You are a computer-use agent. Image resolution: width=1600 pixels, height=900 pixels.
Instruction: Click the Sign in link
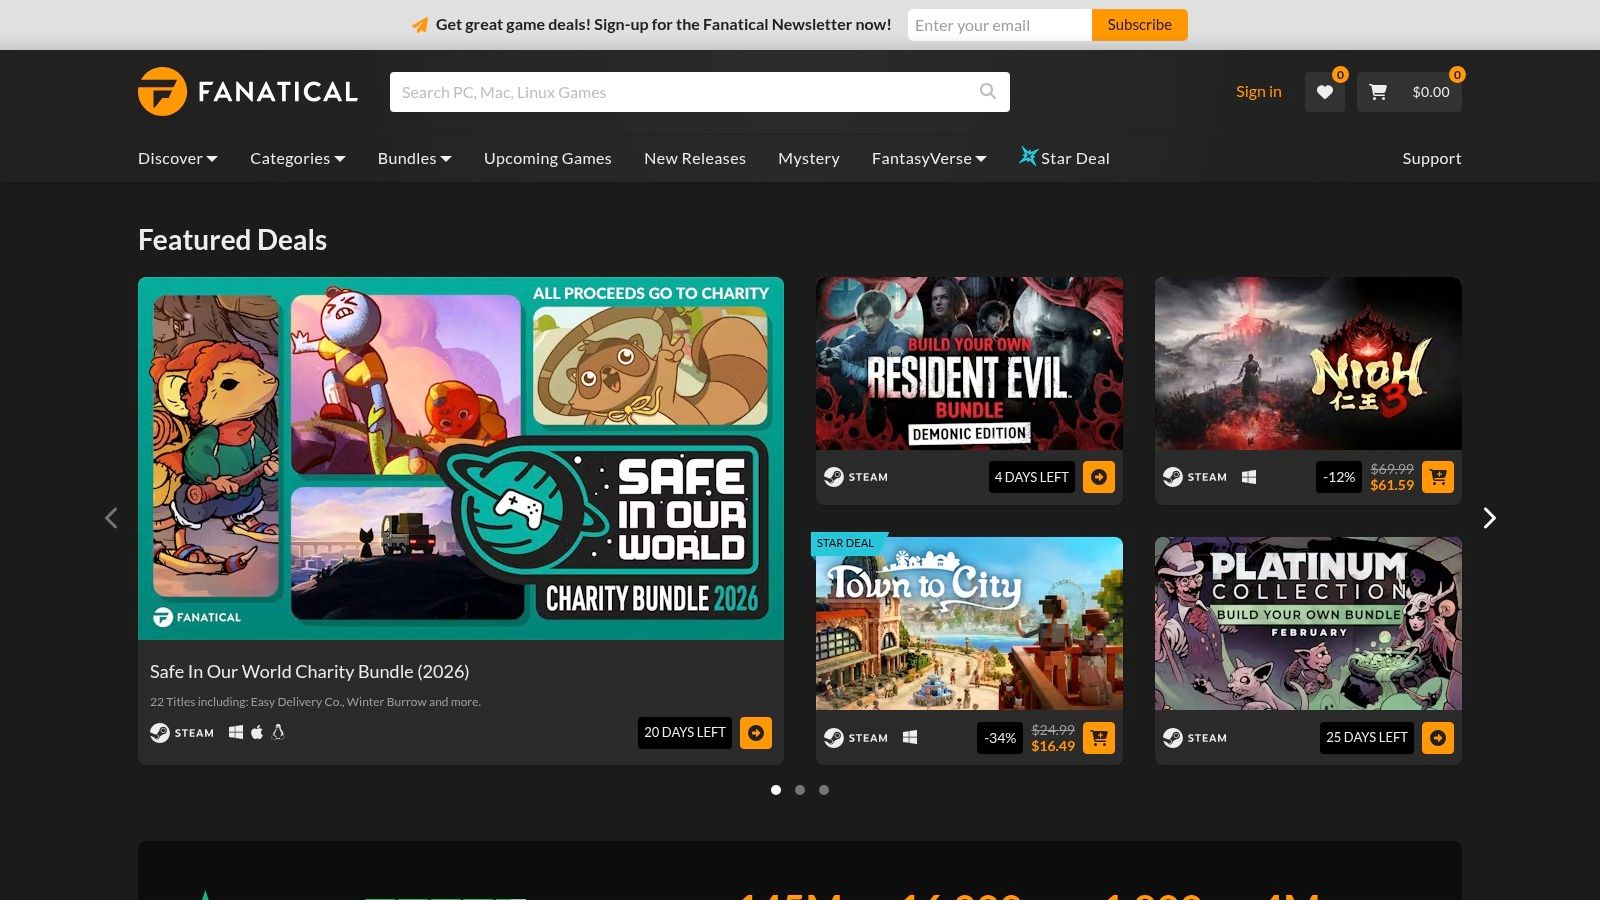pos(1258,92)
